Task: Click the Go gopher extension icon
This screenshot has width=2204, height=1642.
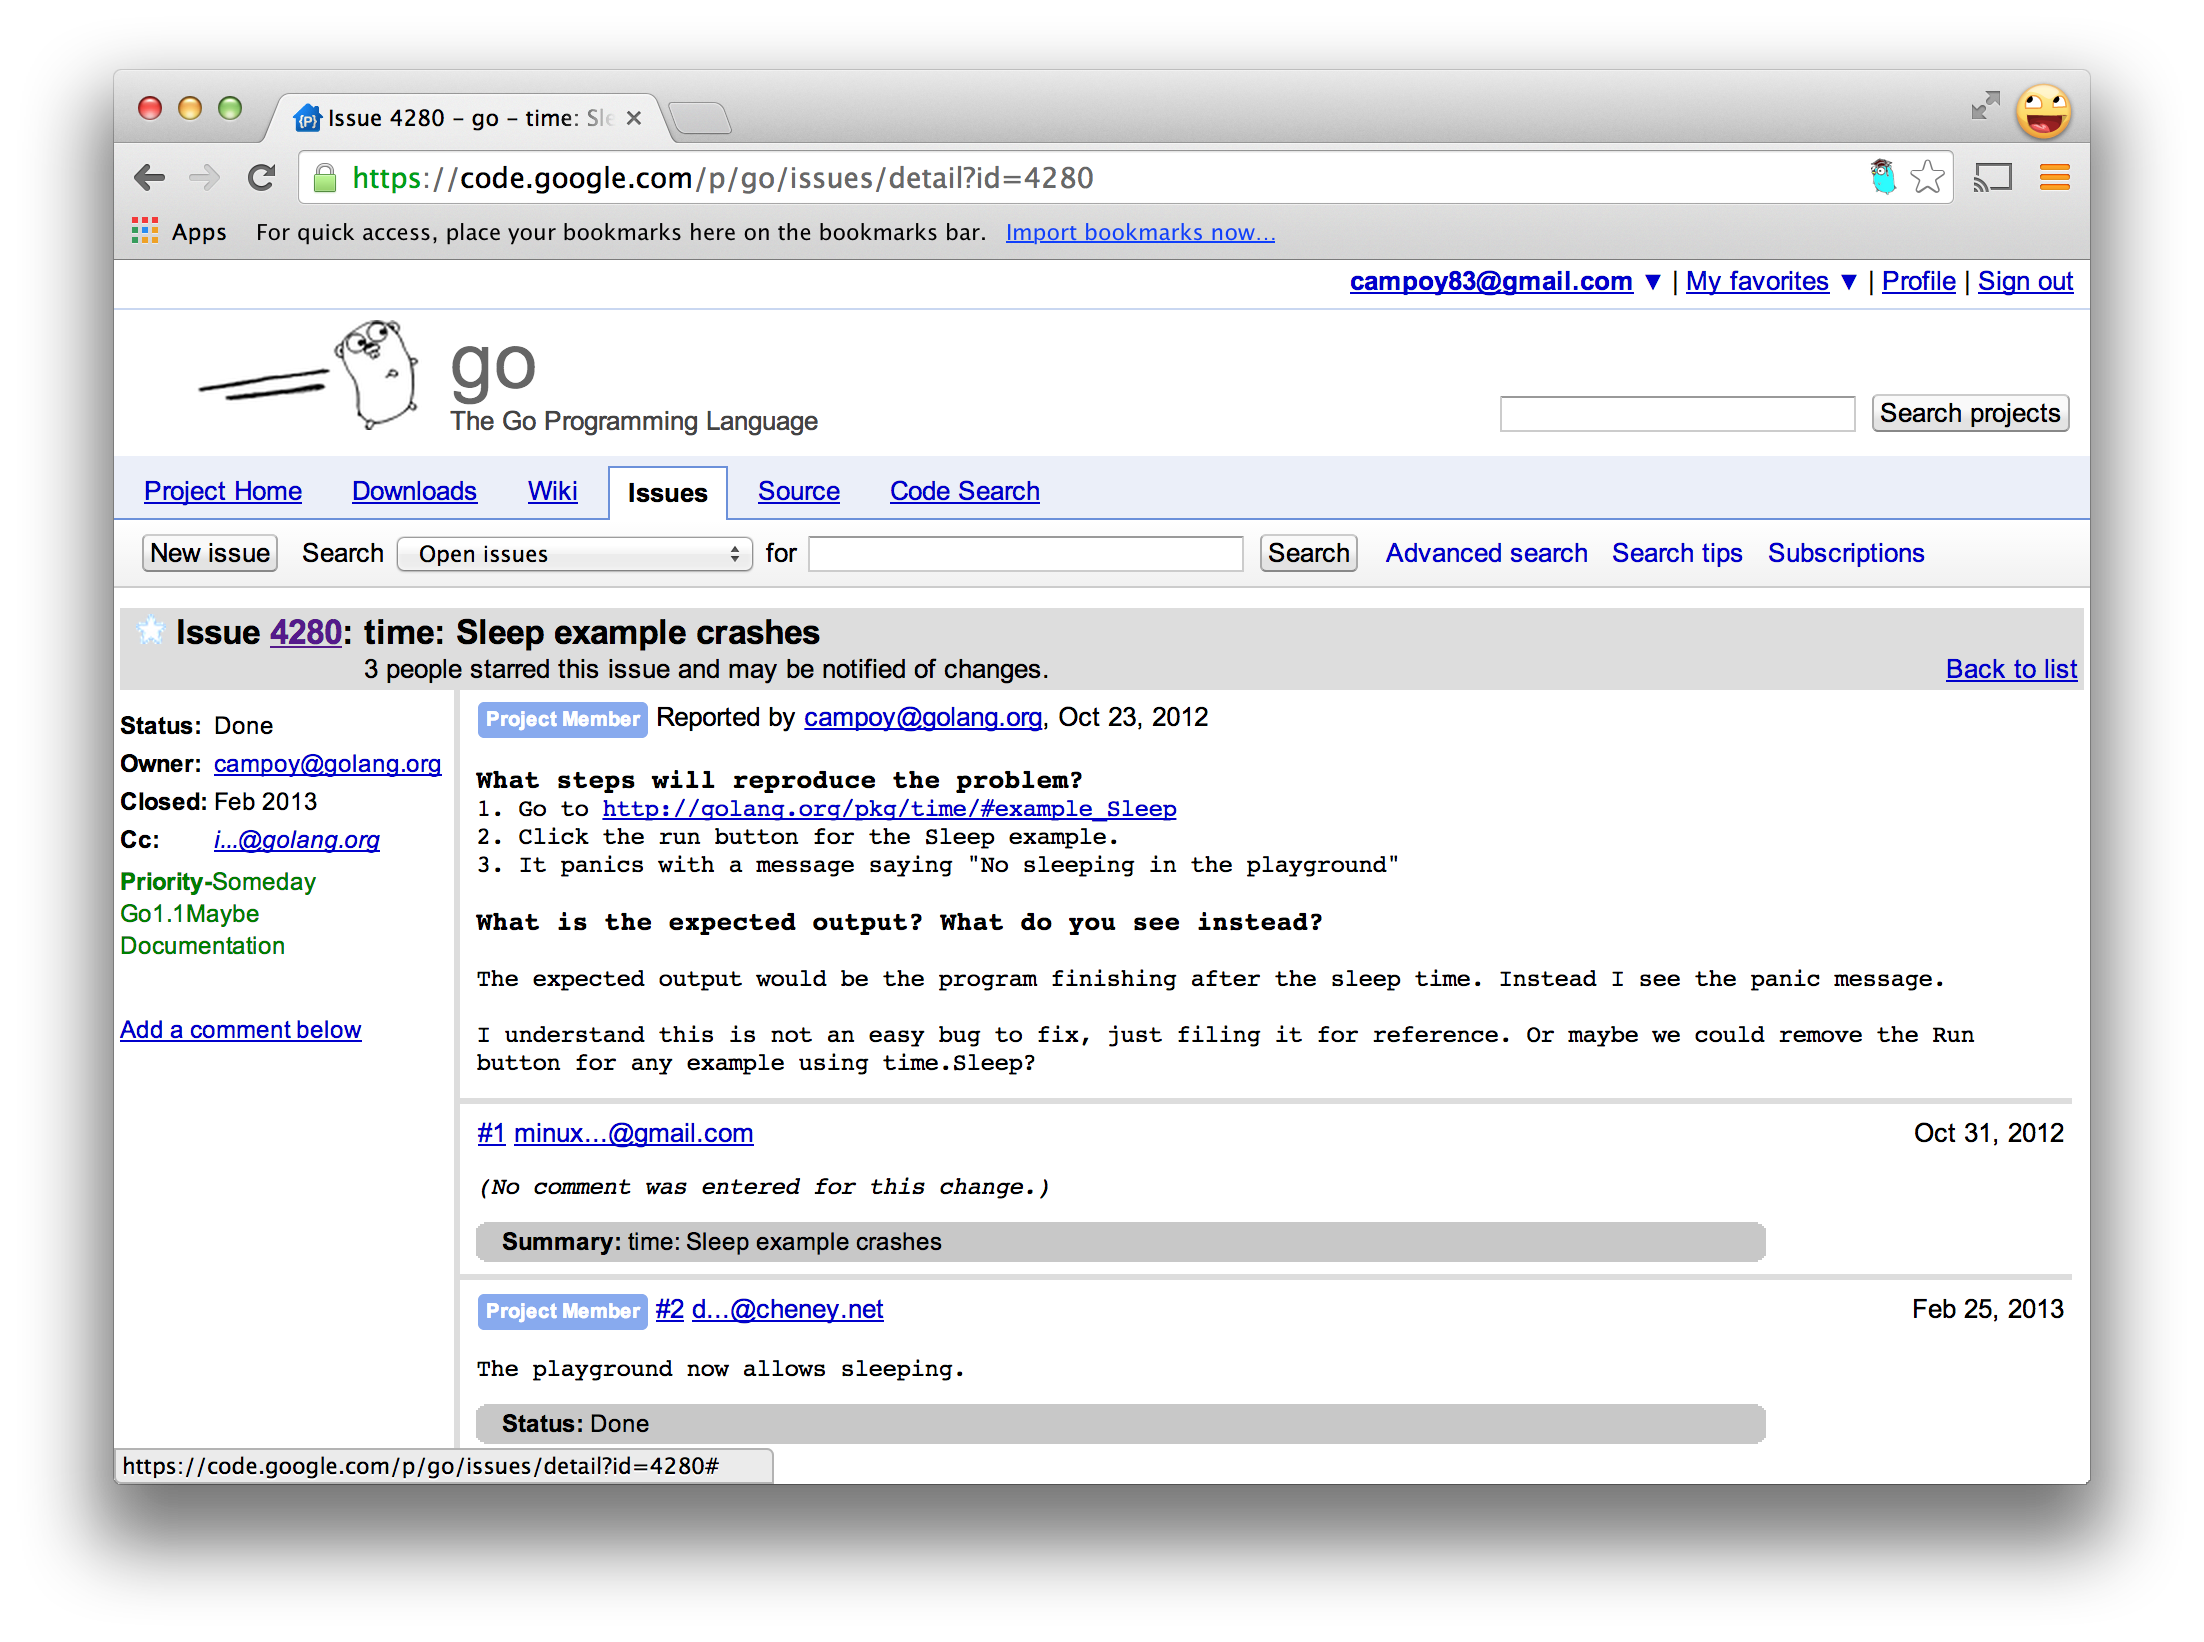Action: [1883, 178]
